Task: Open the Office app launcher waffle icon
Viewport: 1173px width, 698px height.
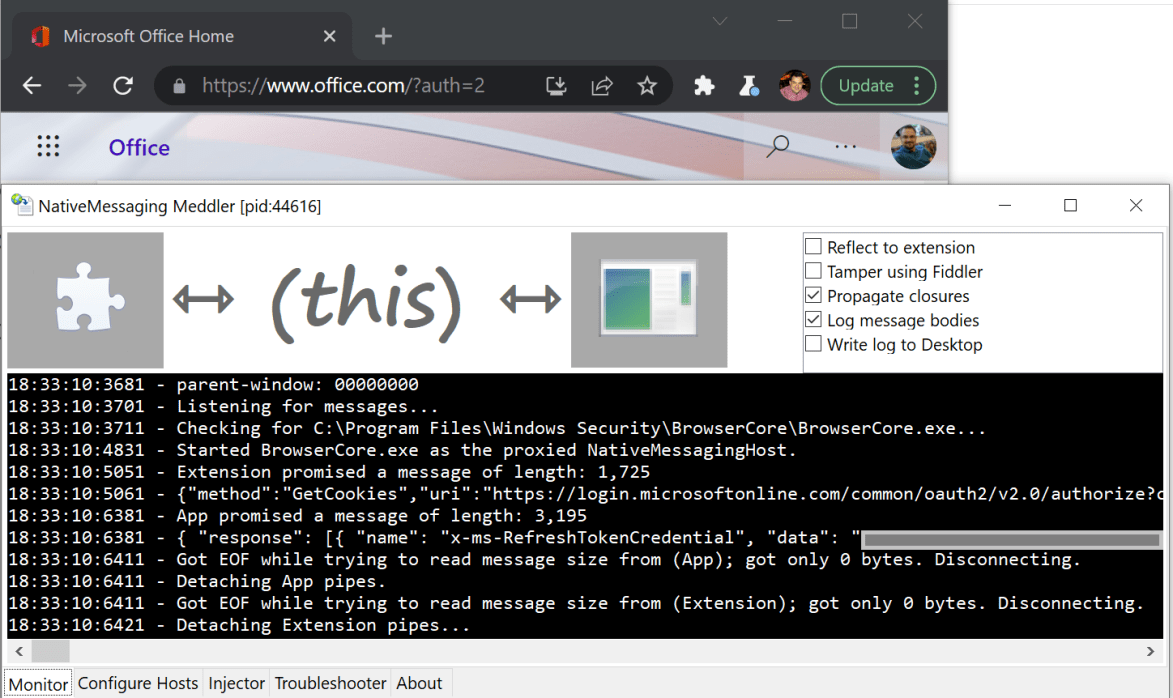Action: (48, 146)
